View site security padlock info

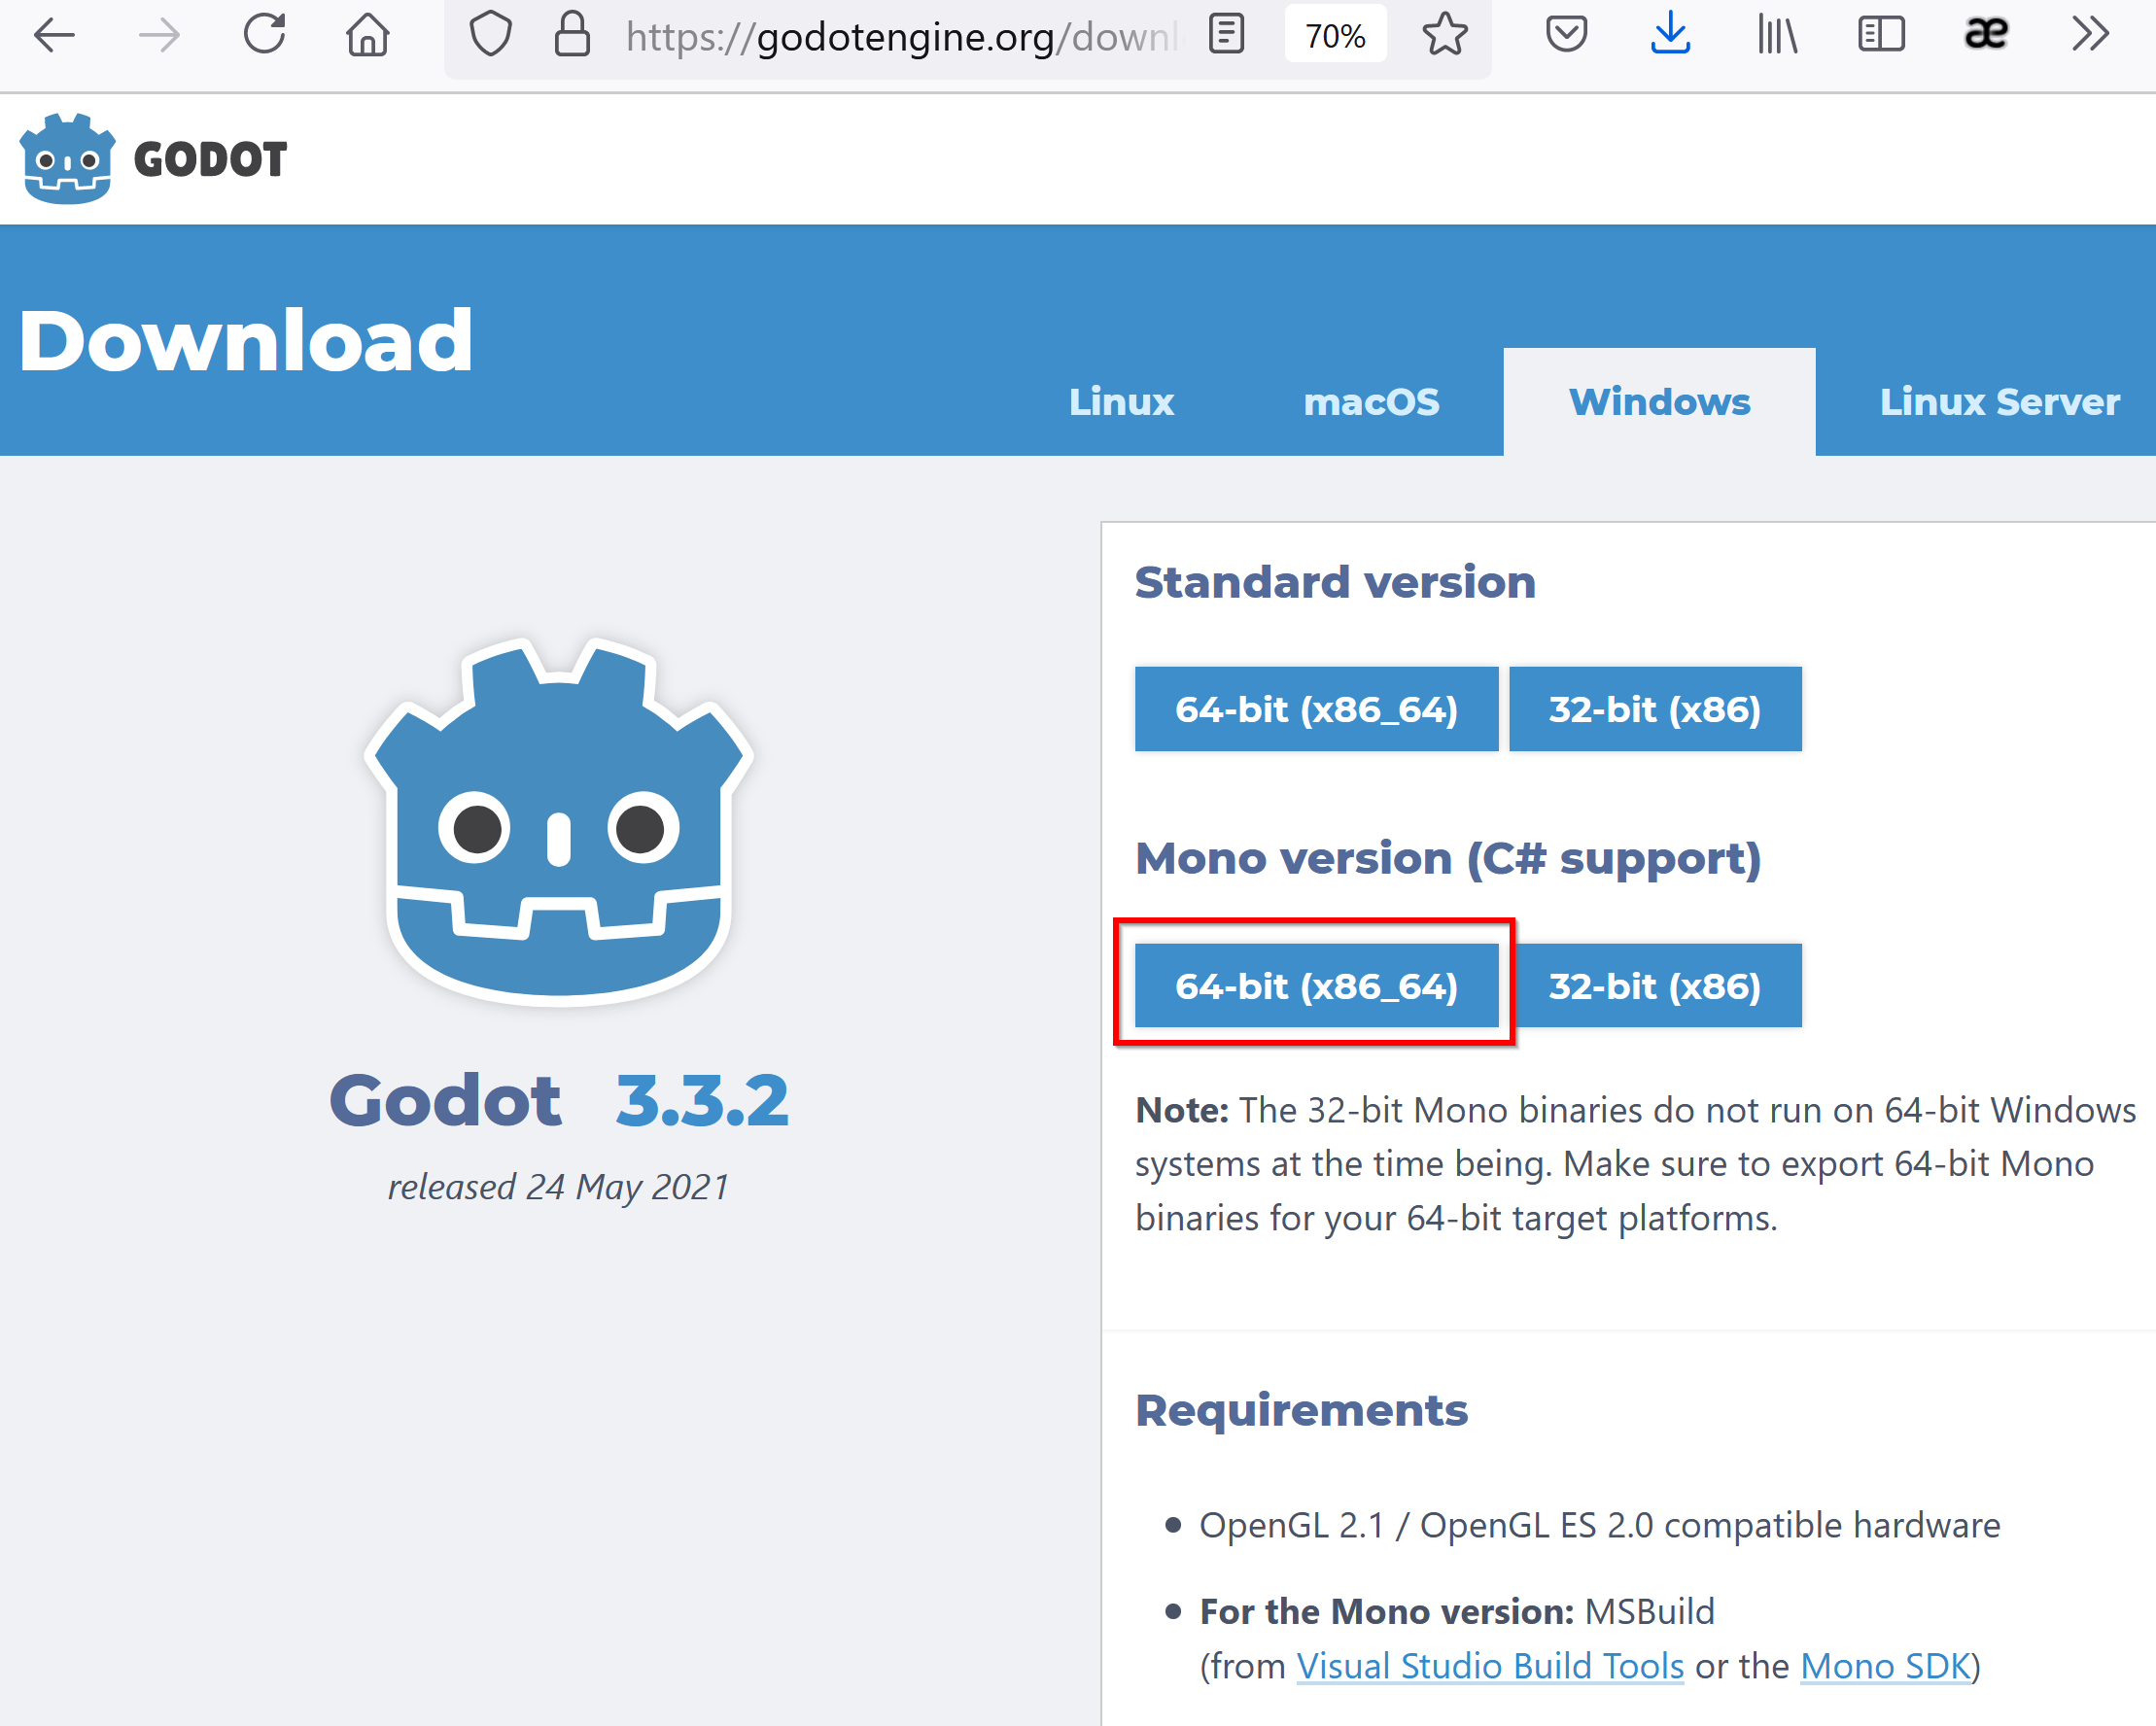pos(572,35)
